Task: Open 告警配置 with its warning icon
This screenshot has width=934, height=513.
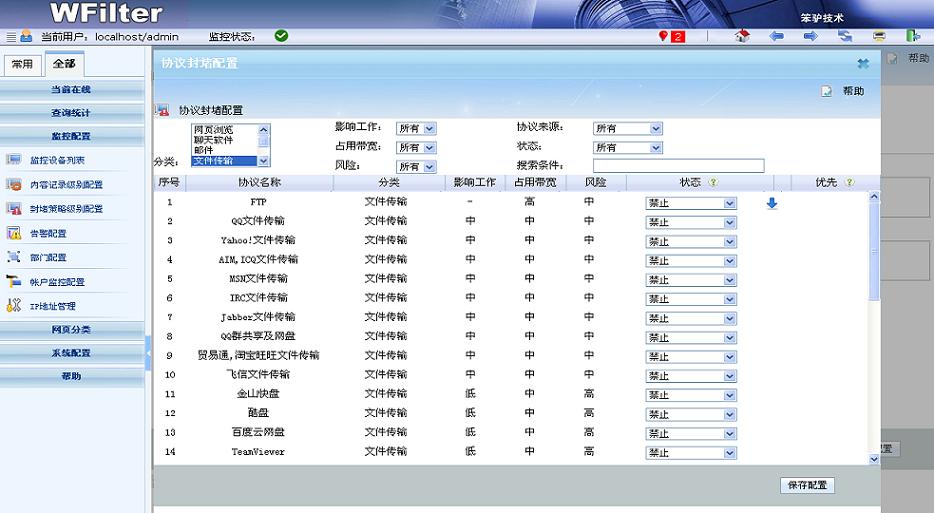Action: [x=47, y=233]
